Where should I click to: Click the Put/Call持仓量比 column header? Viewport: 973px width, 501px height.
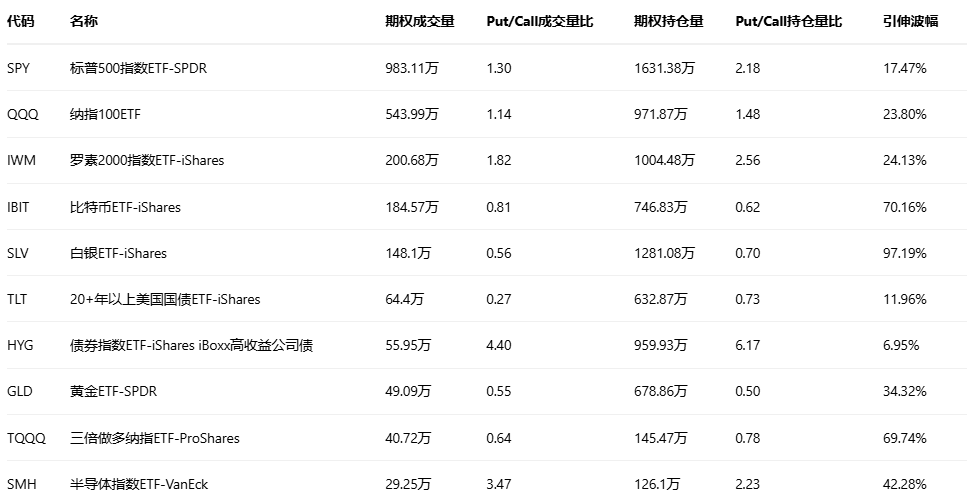tap(788, 22)
